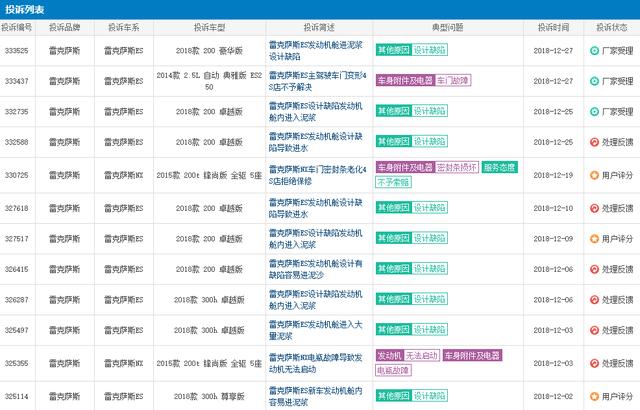Viewport: 640px width, 410px height.
Task: Click the 厂家受理 status icon for complaint 333437
Action: click(594, 81)
